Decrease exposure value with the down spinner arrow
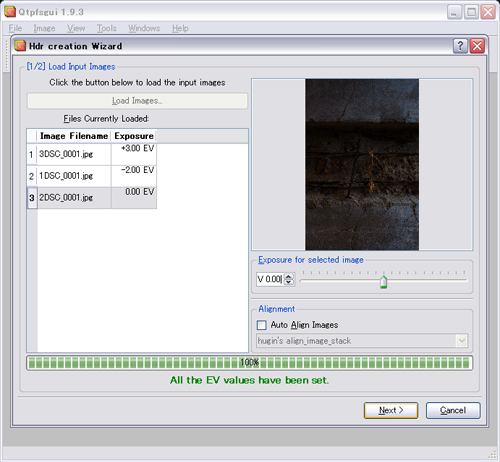Viewport: 500px width, 462px height. pos(289,282)
